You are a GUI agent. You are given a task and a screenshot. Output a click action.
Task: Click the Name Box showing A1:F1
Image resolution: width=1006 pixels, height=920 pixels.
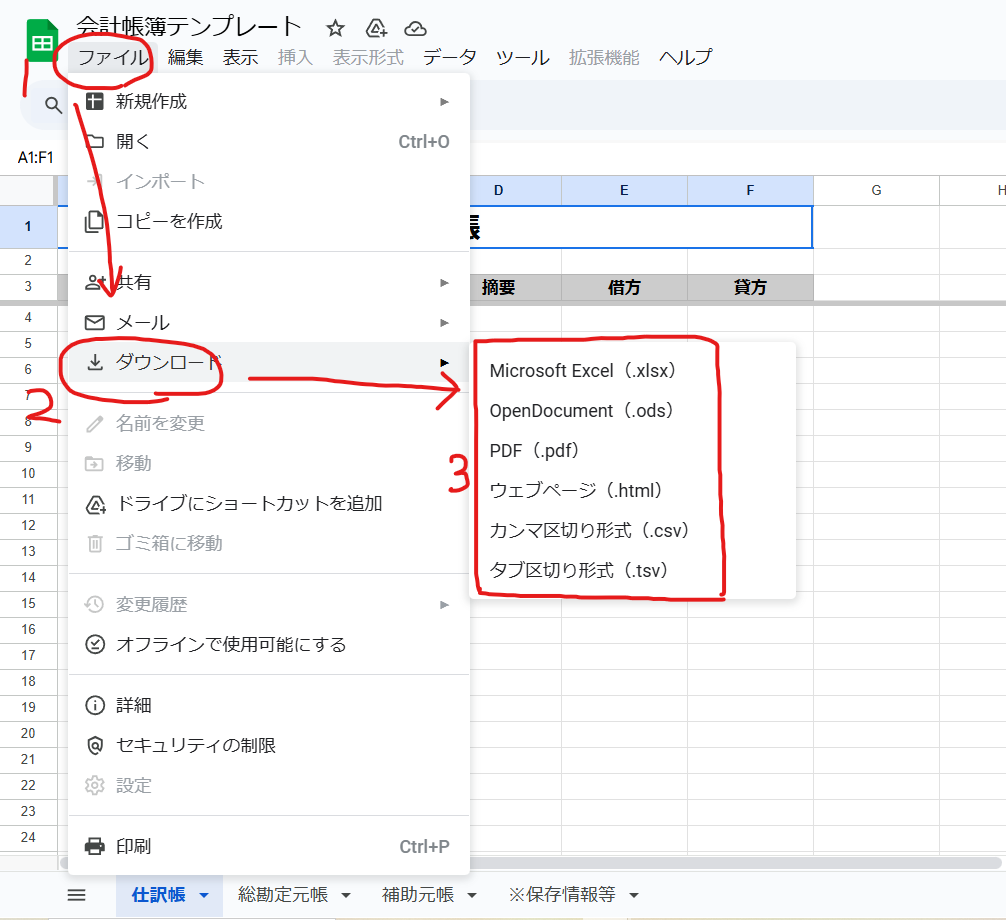[x=36, y=157]
